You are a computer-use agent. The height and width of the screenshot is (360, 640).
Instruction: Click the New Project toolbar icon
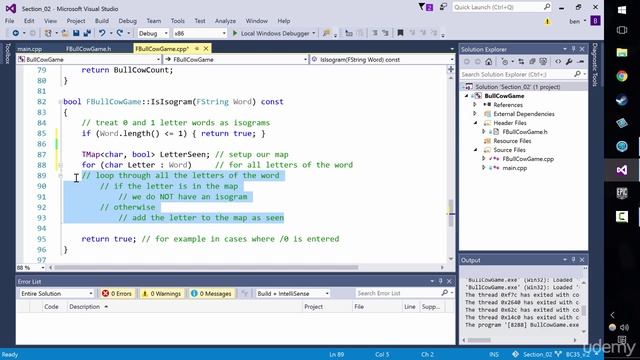tap(48, 33)
